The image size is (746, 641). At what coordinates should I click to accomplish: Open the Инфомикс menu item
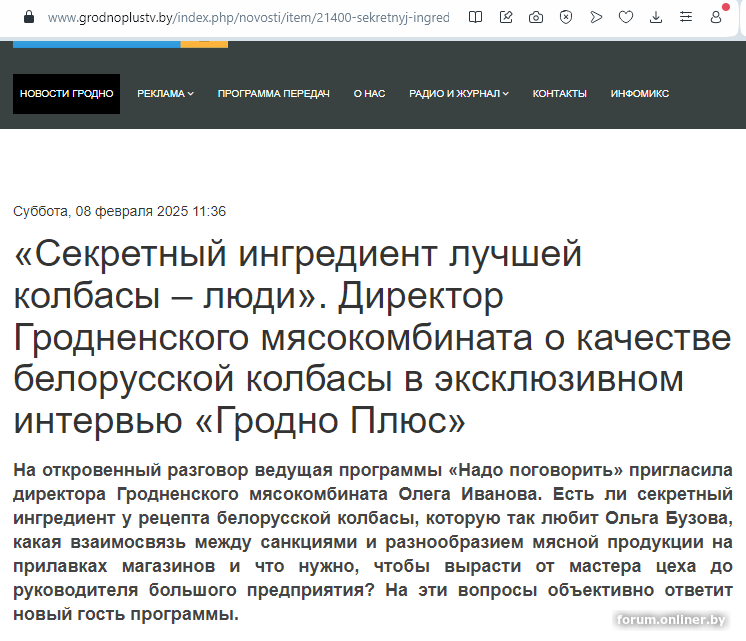pos(639,94)
